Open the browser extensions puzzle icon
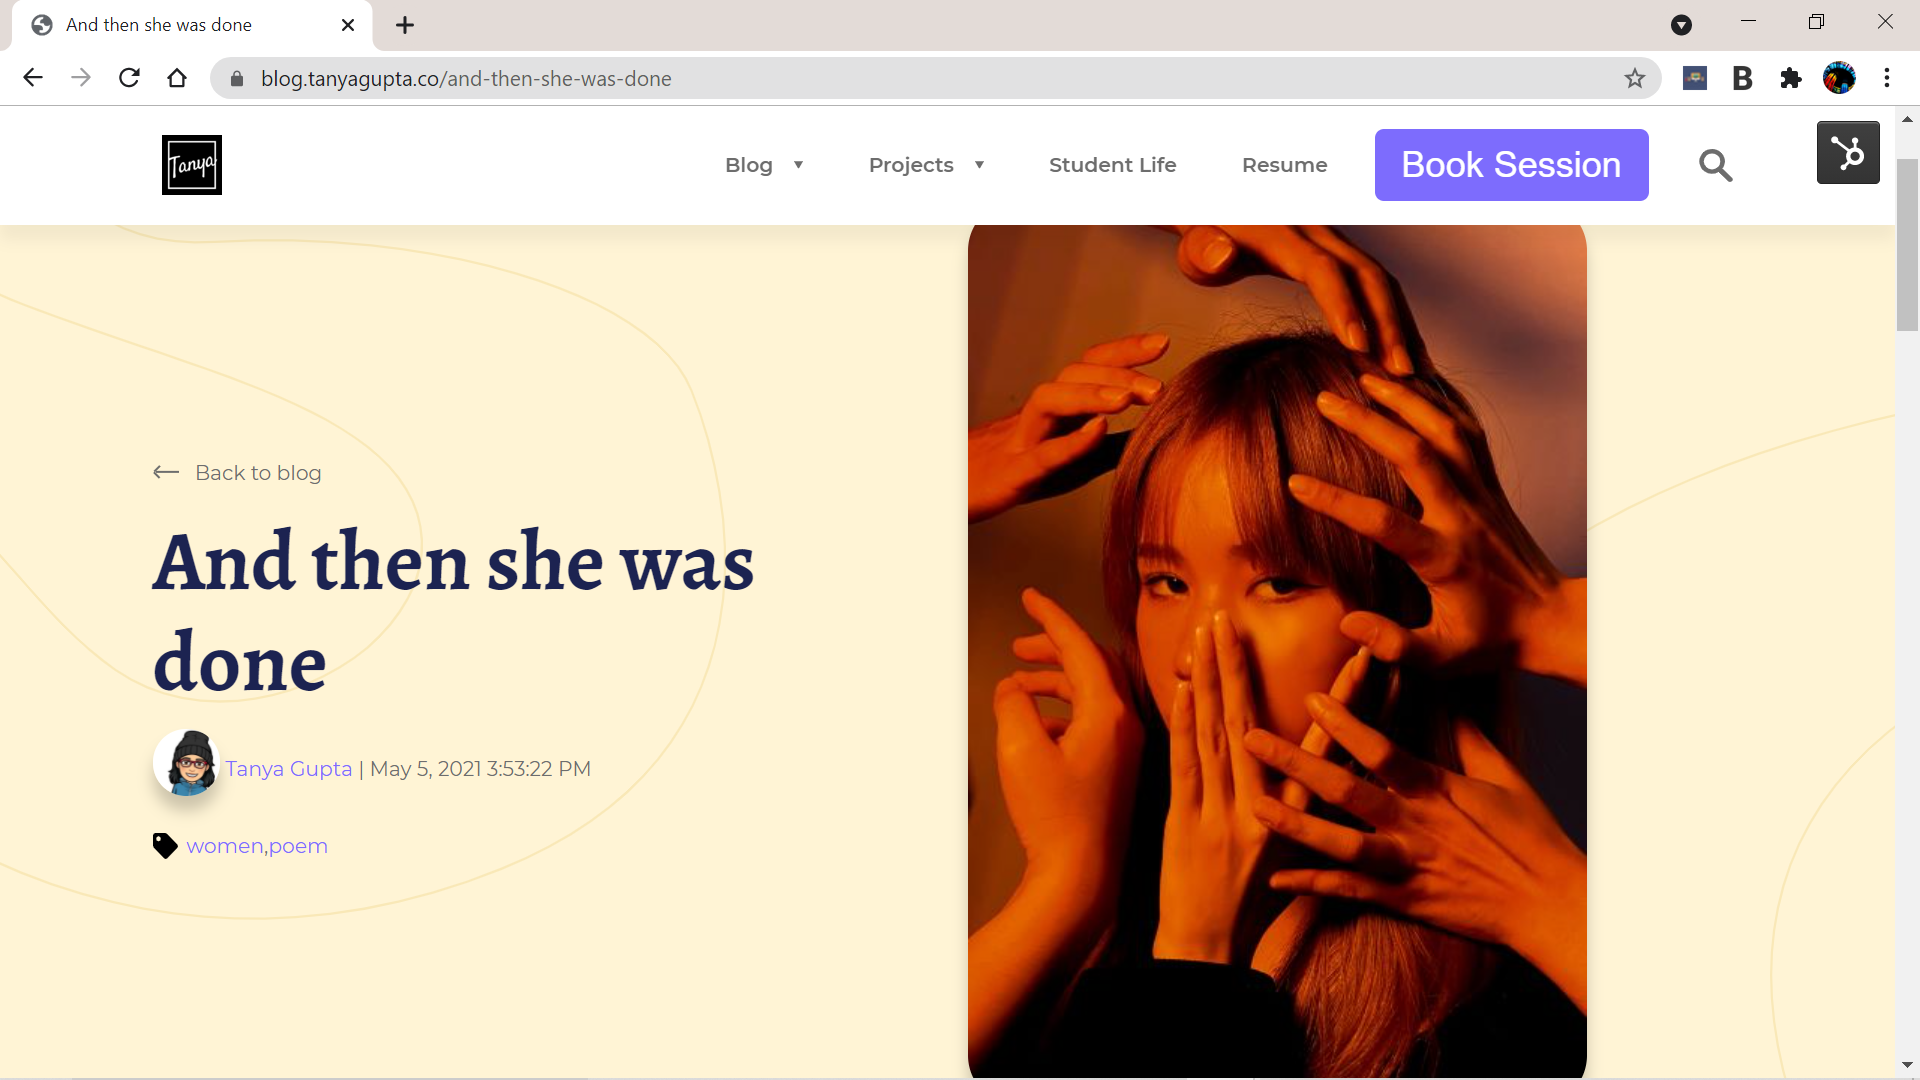Image resolution: width=1920 pixels, height=1080 pixels. click(1790, 78)
